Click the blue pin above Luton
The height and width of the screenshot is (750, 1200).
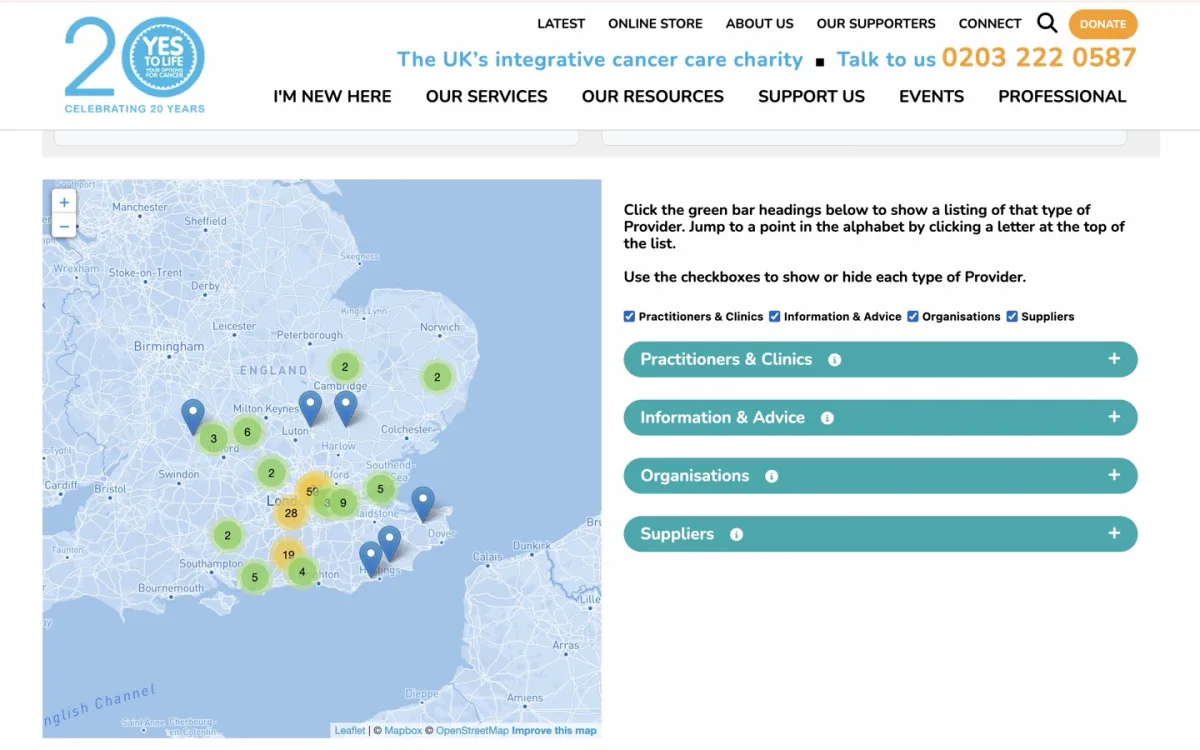[x=311, y=407]
